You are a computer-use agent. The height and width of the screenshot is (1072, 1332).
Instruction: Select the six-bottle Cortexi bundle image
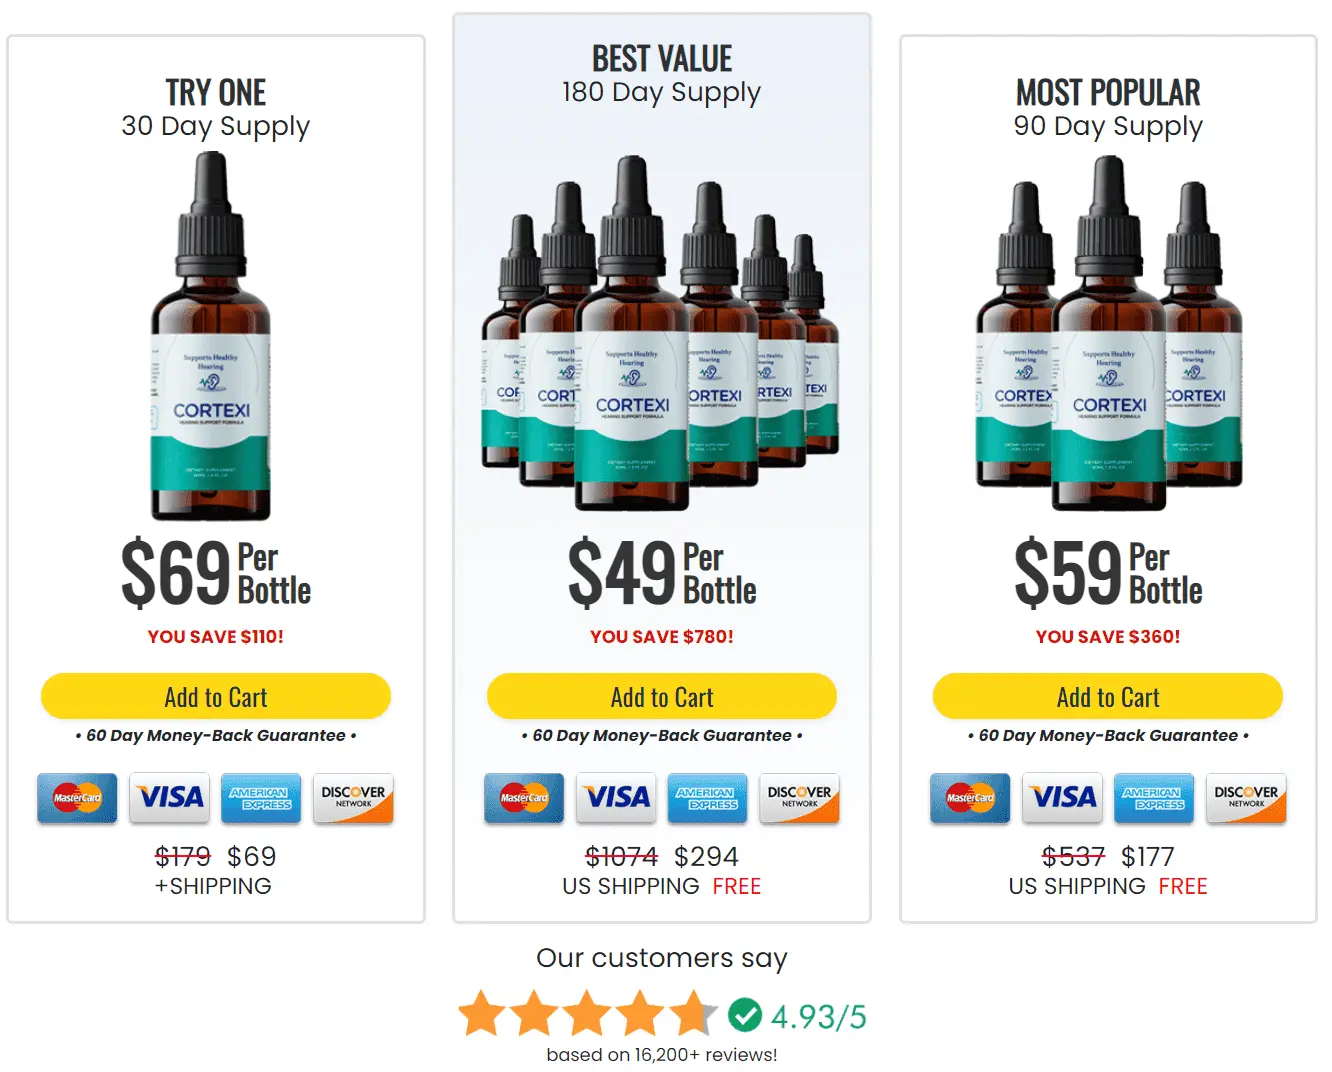[660, 333]
